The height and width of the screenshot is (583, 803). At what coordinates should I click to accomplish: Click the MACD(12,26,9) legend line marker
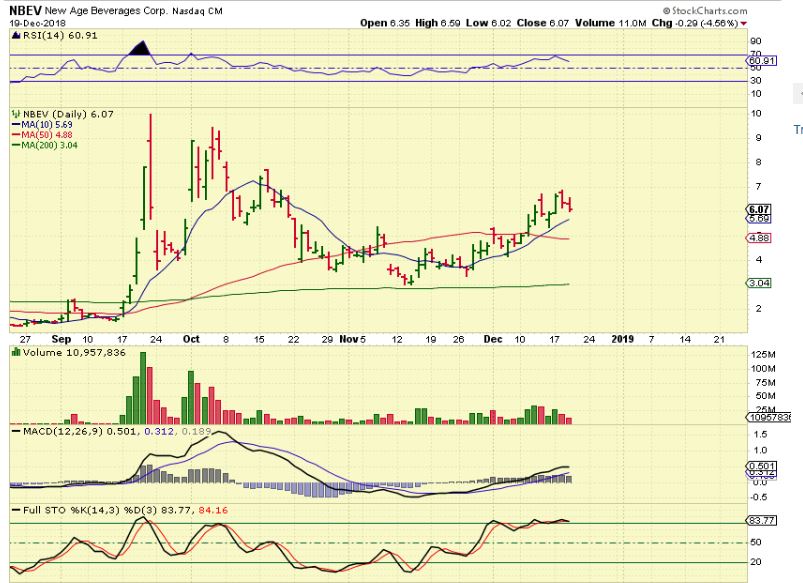(13, 430)
